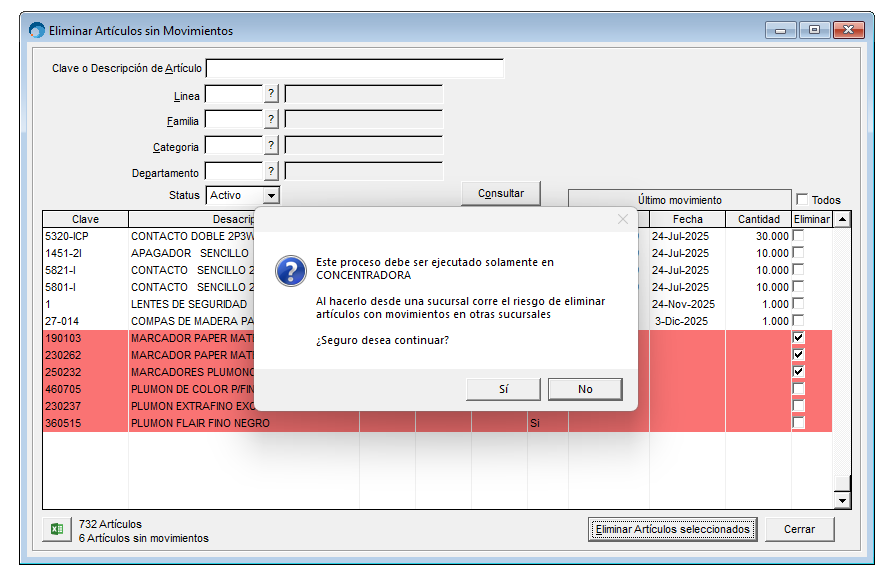Sort by the Fecha column header

[687, 219]
